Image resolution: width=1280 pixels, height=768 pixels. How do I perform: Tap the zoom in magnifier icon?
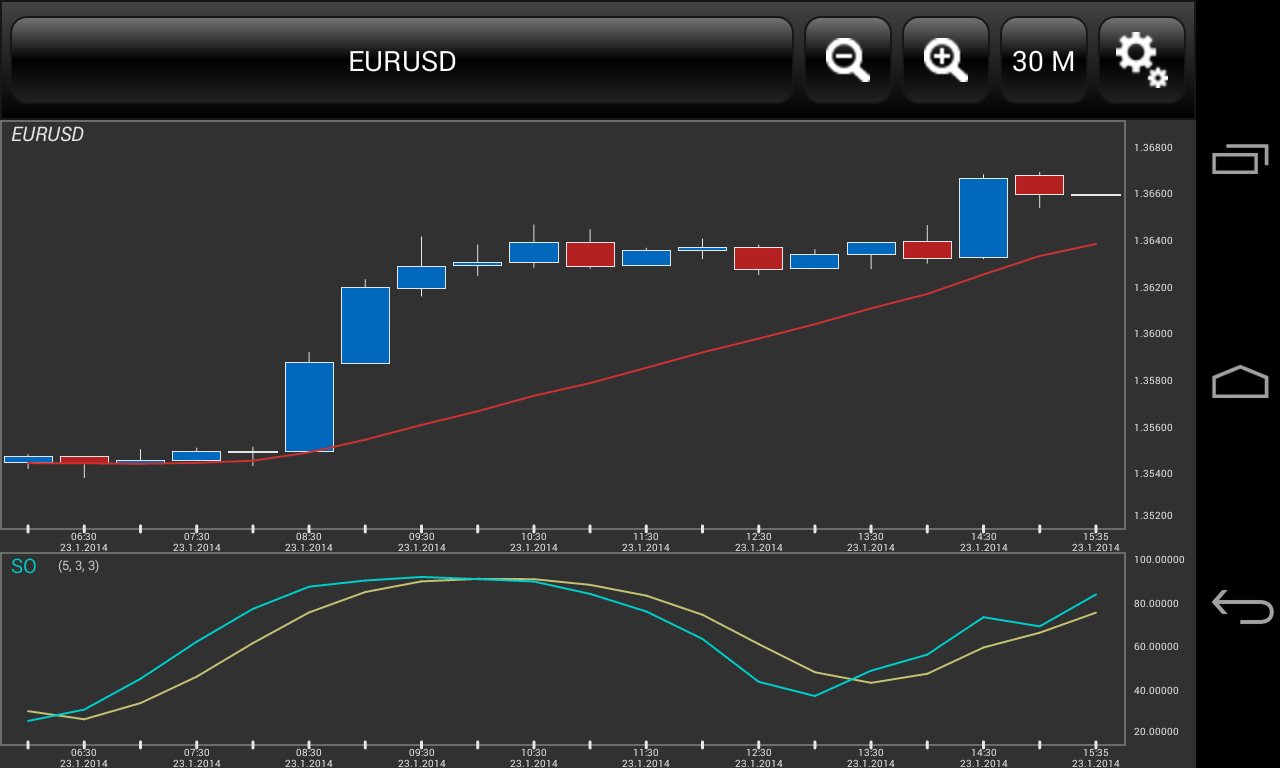coord(946,60)
